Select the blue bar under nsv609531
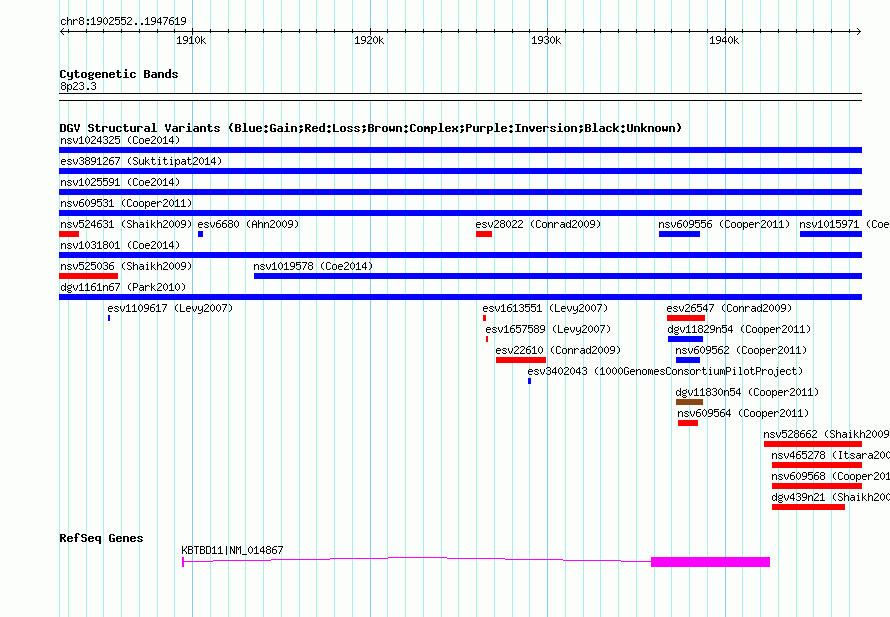The width and height of the screenshot is (890, 617). (x=460, y=213)
